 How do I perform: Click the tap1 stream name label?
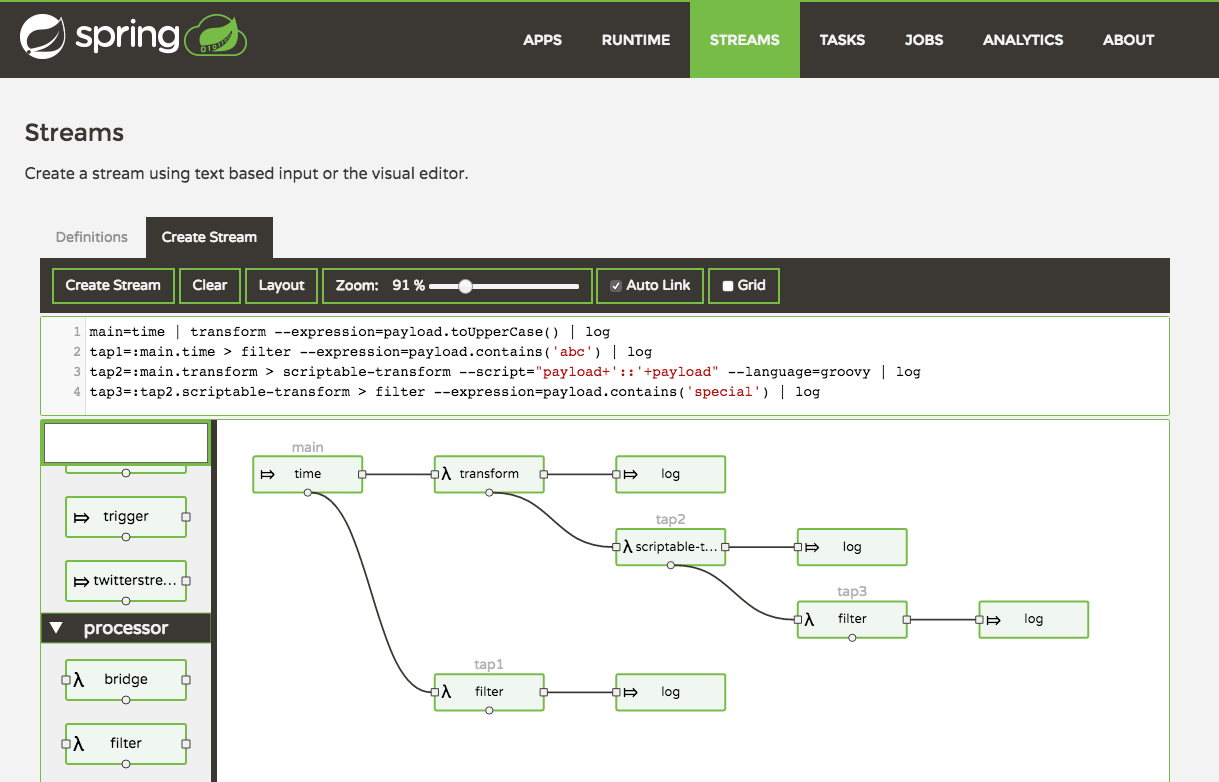[489, 664]
